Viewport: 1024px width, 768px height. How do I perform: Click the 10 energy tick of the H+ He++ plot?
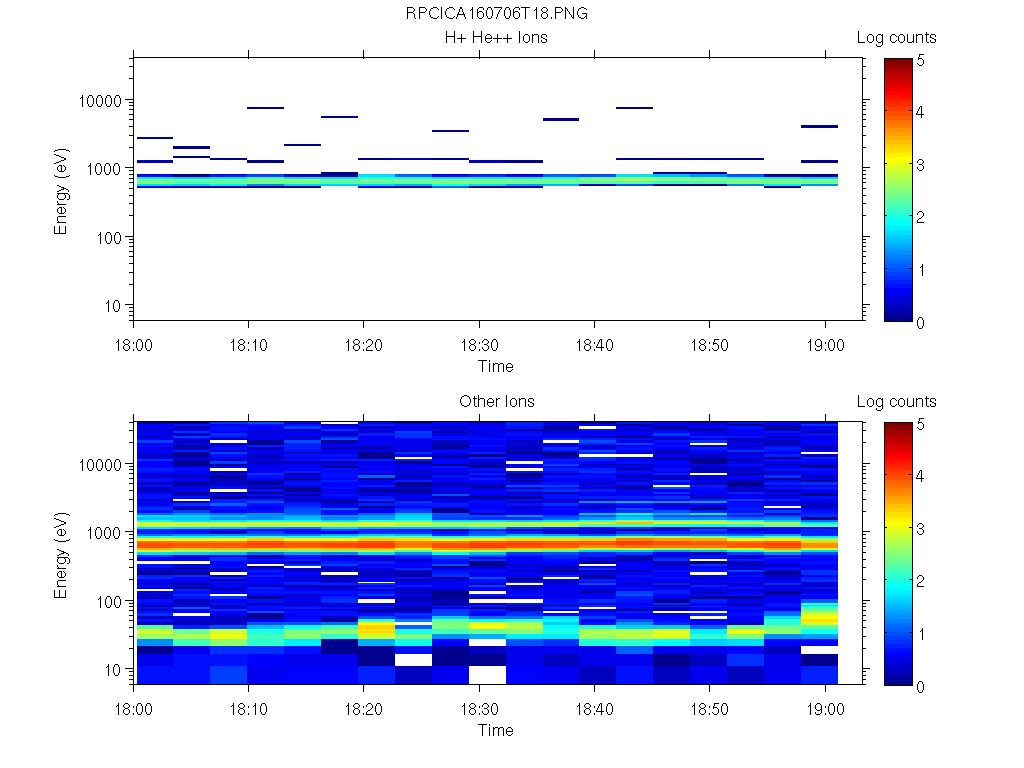pyautogui.click(x=113, y=306)
